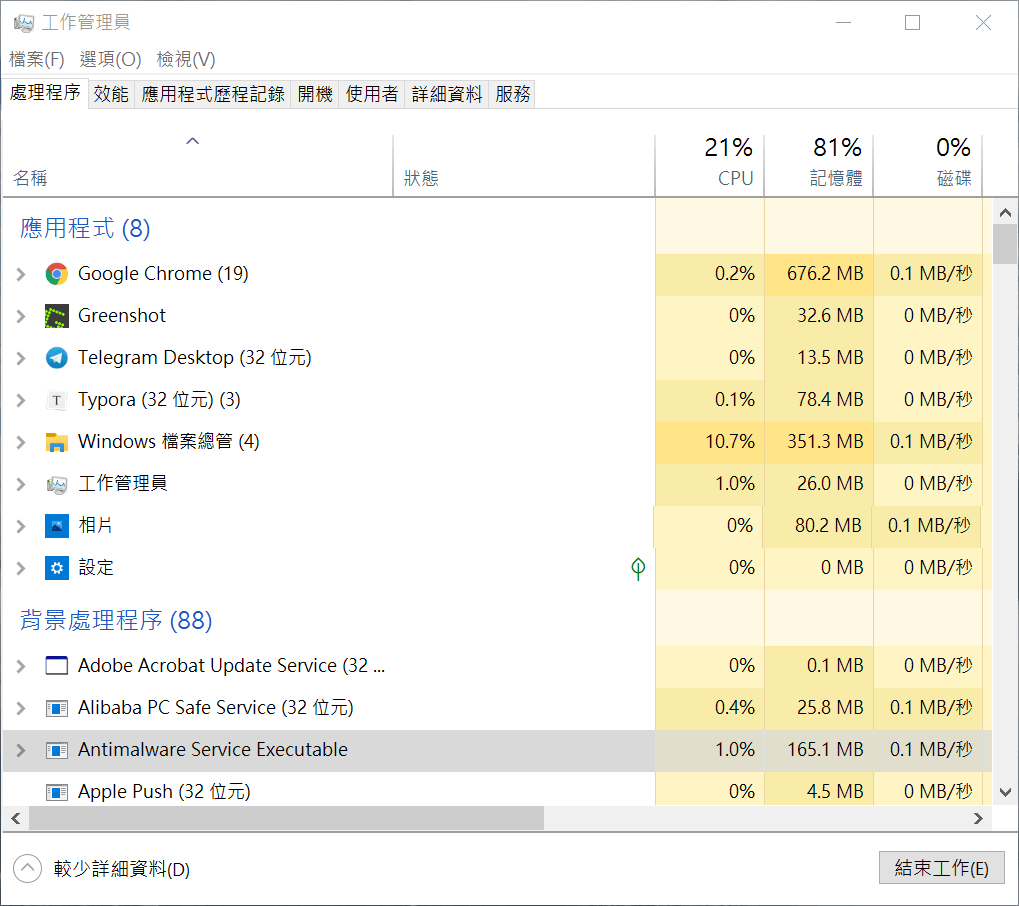Click the vertical scrollbar down arrow

coord(1005,792)
